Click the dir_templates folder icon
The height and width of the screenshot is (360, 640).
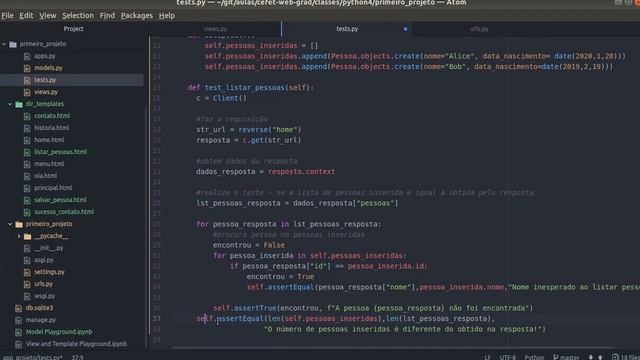[x=19, y=104]
